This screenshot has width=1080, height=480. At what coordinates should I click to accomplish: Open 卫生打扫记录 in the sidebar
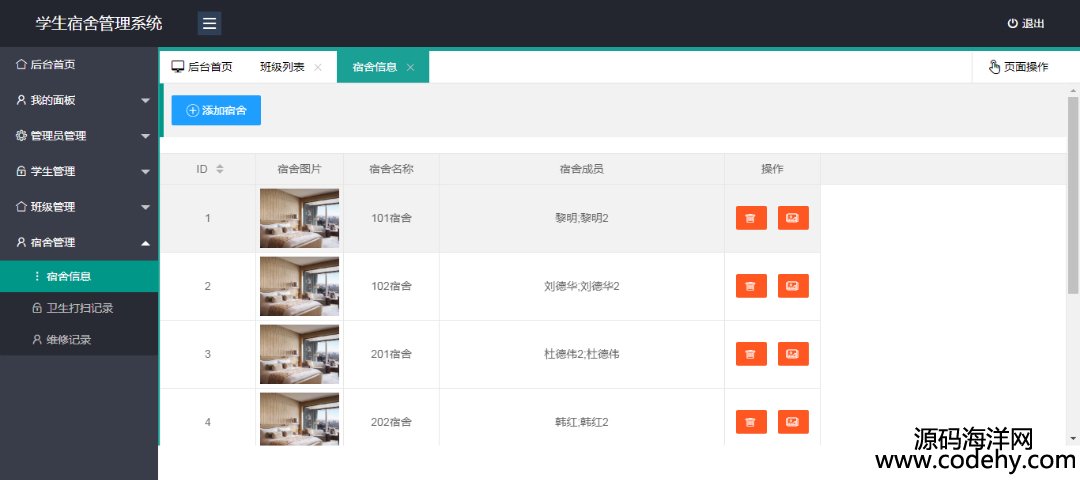[79, 308]
